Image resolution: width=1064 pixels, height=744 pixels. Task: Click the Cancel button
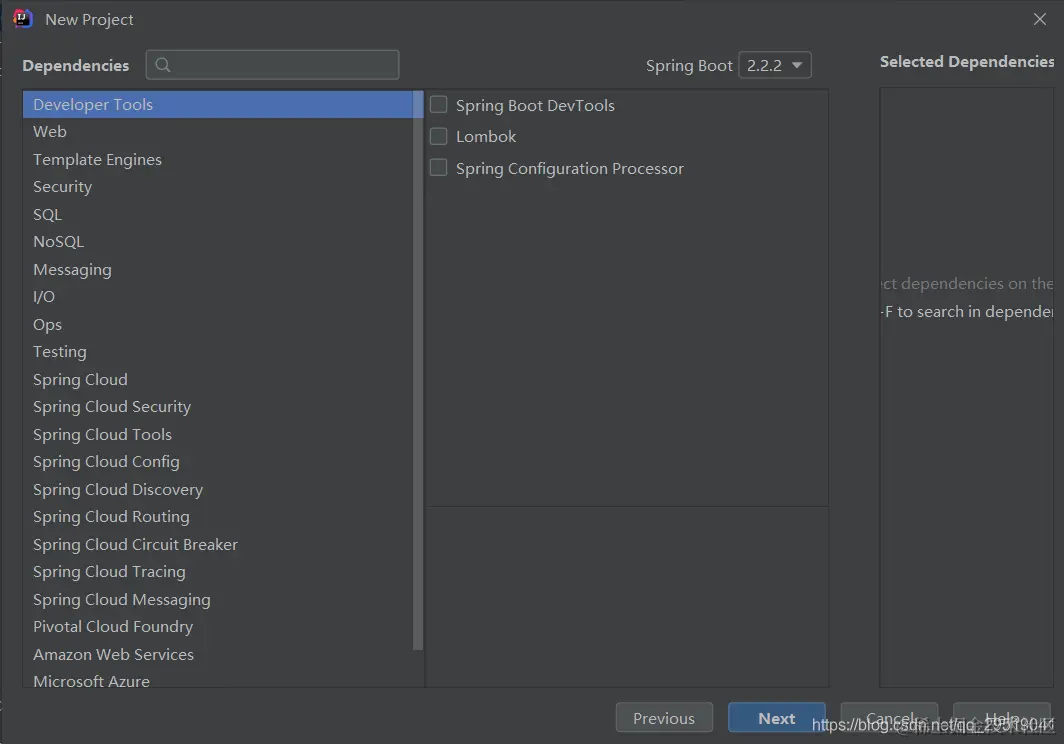(x=889, y=718)
